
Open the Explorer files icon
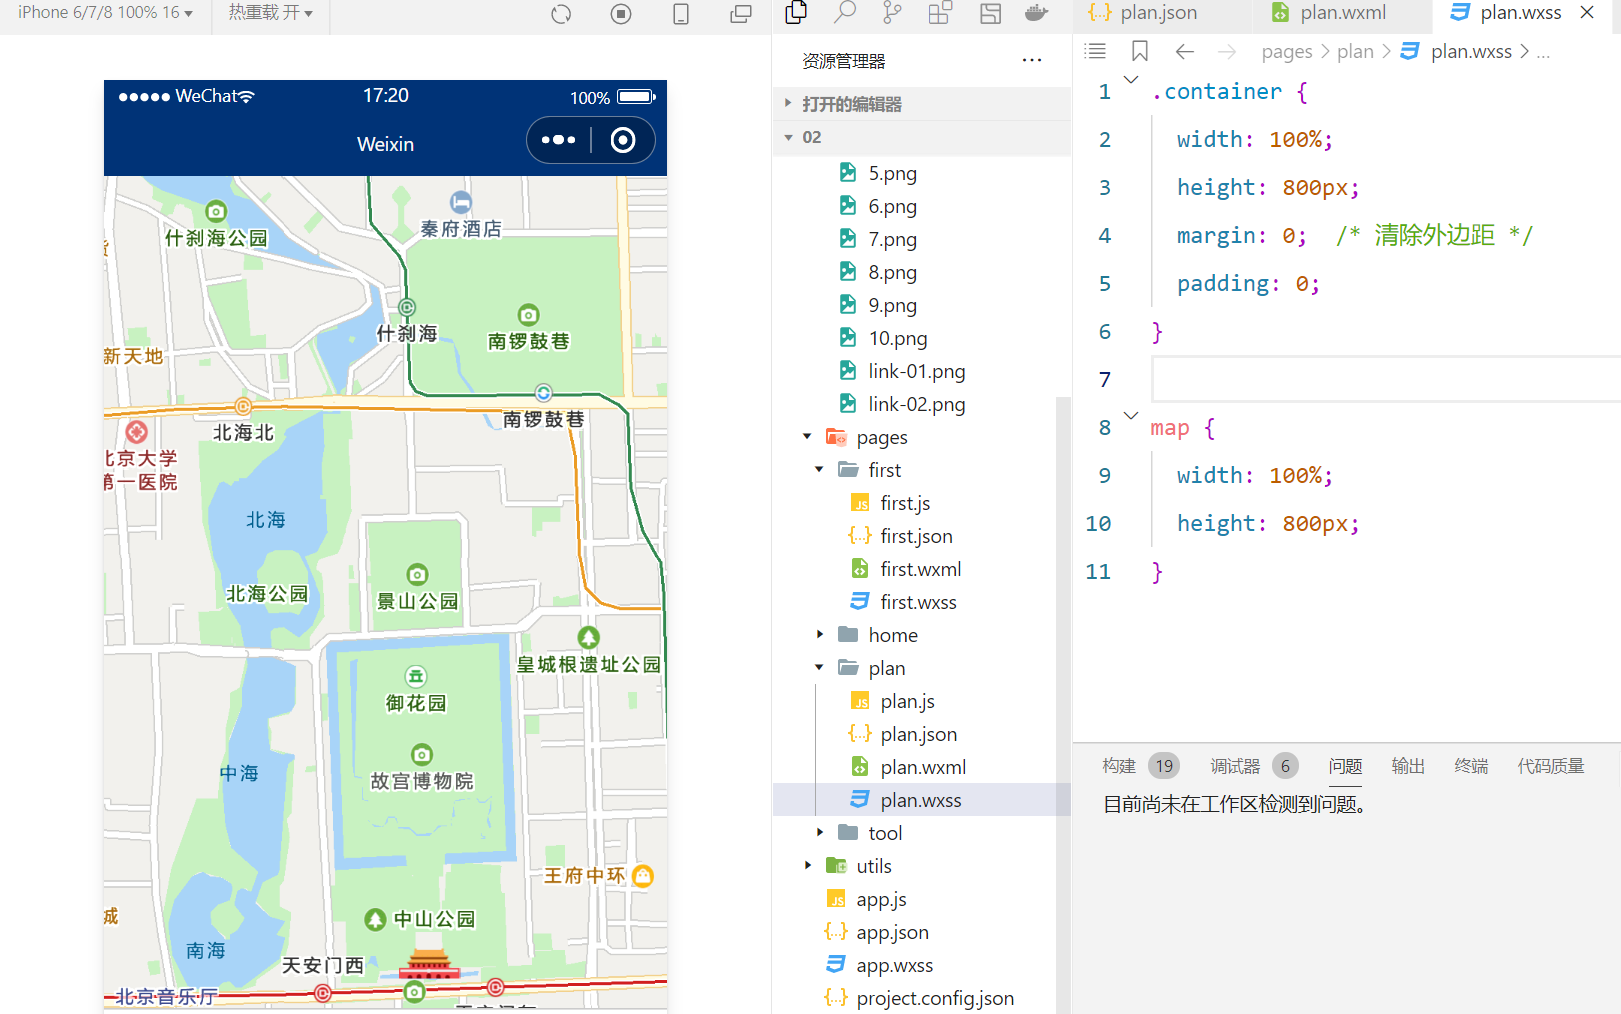click(796, 13)
